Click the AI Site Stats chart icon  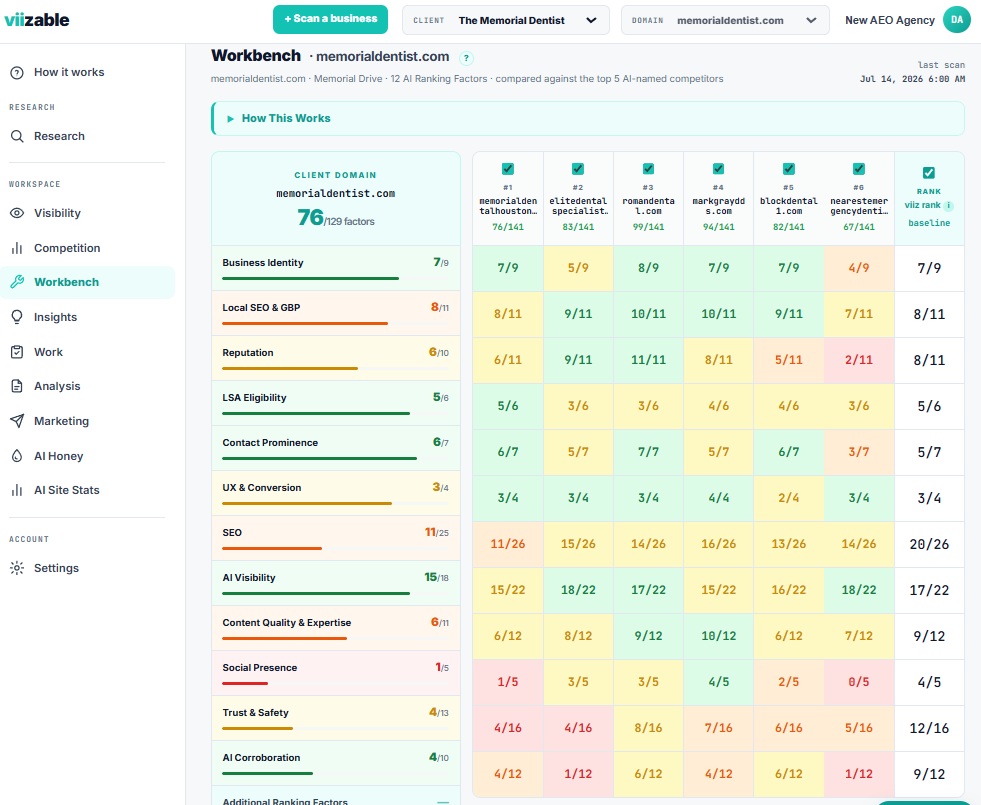pos(18,490)
